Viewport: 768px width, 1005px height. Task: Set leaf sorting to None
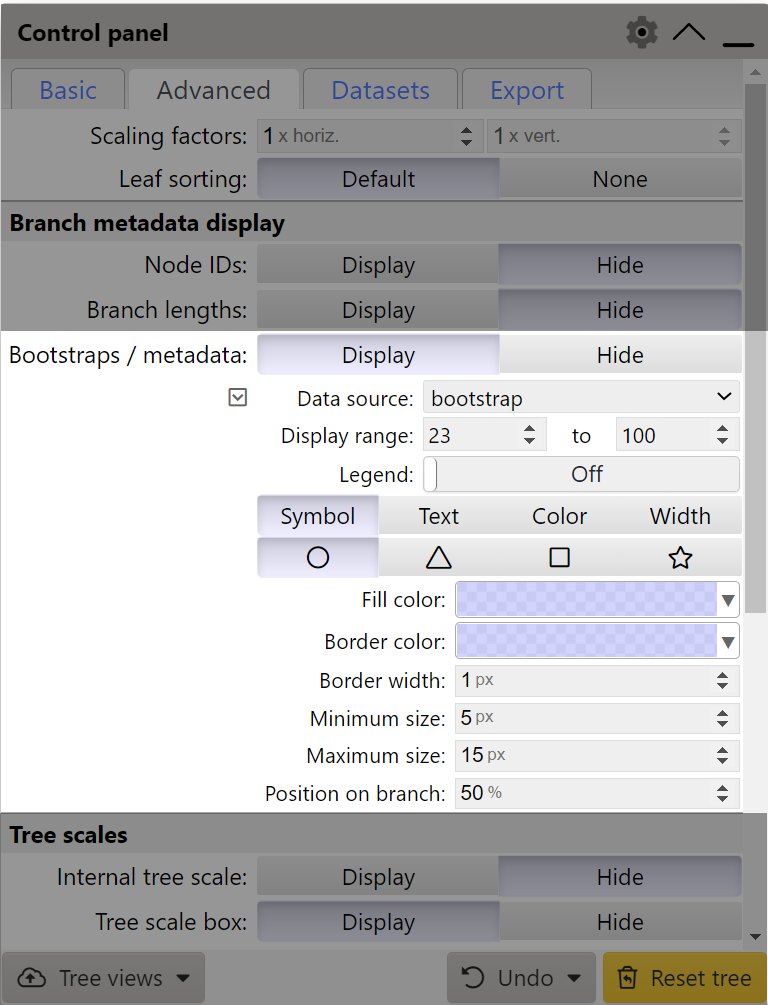coord(619,179)
